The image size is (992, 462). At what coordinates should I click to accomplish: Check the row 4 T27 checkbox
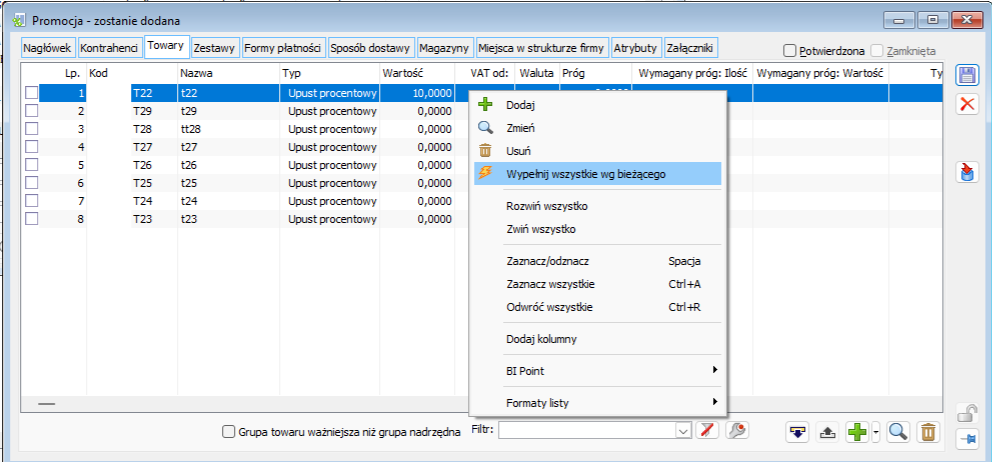pyautogui.click(x=32, y=147)
